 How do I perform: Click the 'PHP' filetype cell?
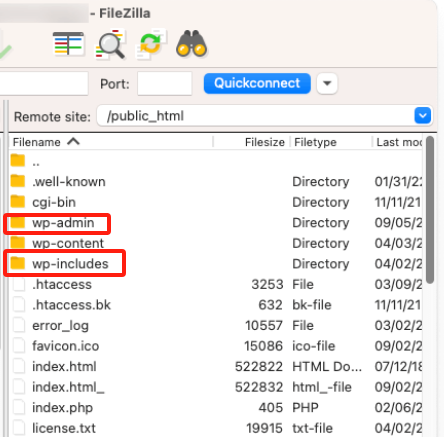point(305,408)
